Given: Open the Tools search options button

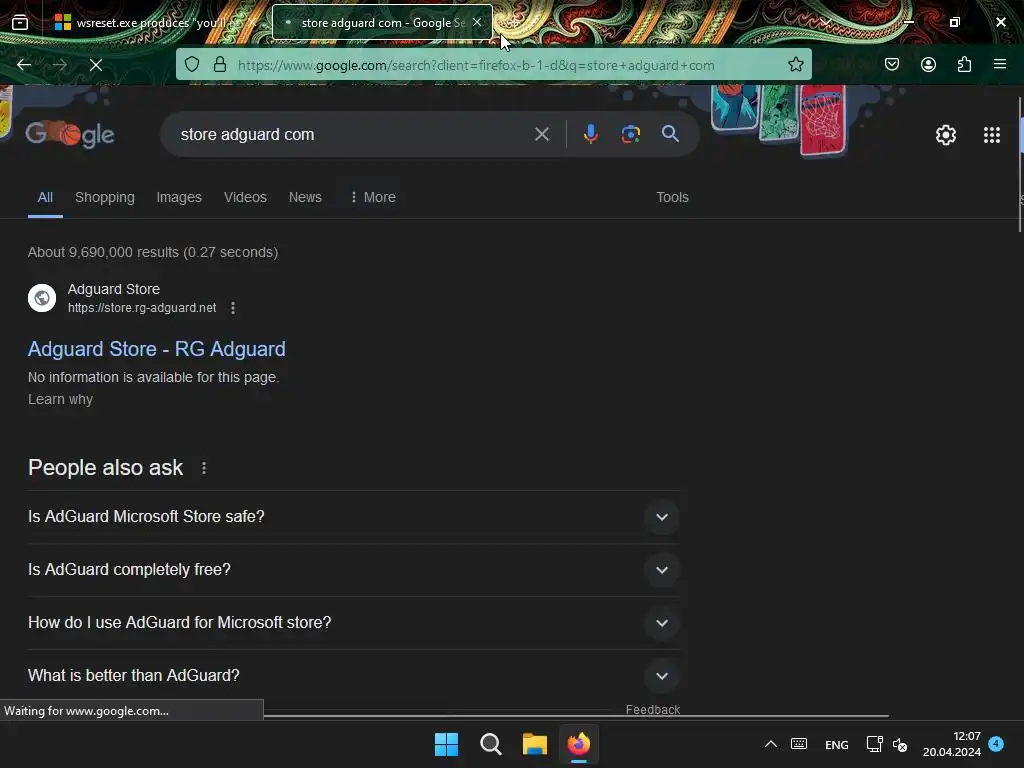Looking at the screenshot, I should click(x=672, y=197).
